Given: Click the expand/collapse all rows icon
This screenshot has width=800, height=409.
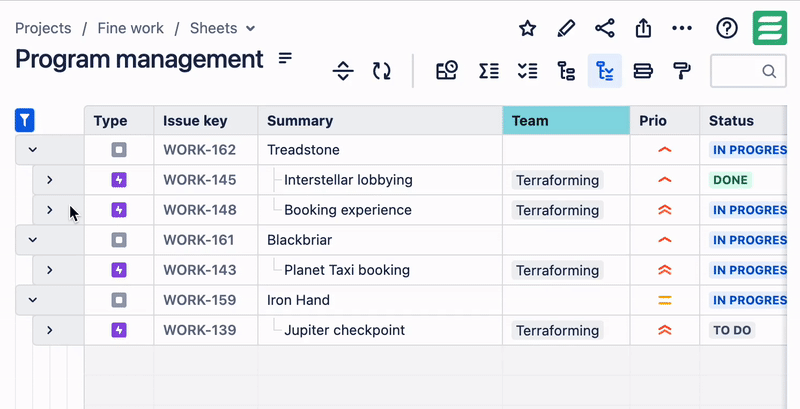Looking at the screenshot, I should (x=343, y=71).
